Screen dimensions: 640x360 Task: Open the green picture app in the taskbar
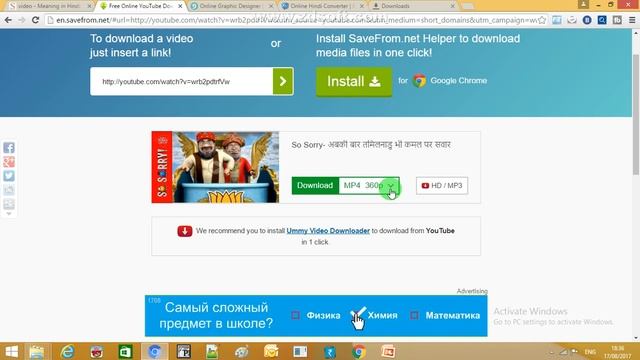point(212,351)
